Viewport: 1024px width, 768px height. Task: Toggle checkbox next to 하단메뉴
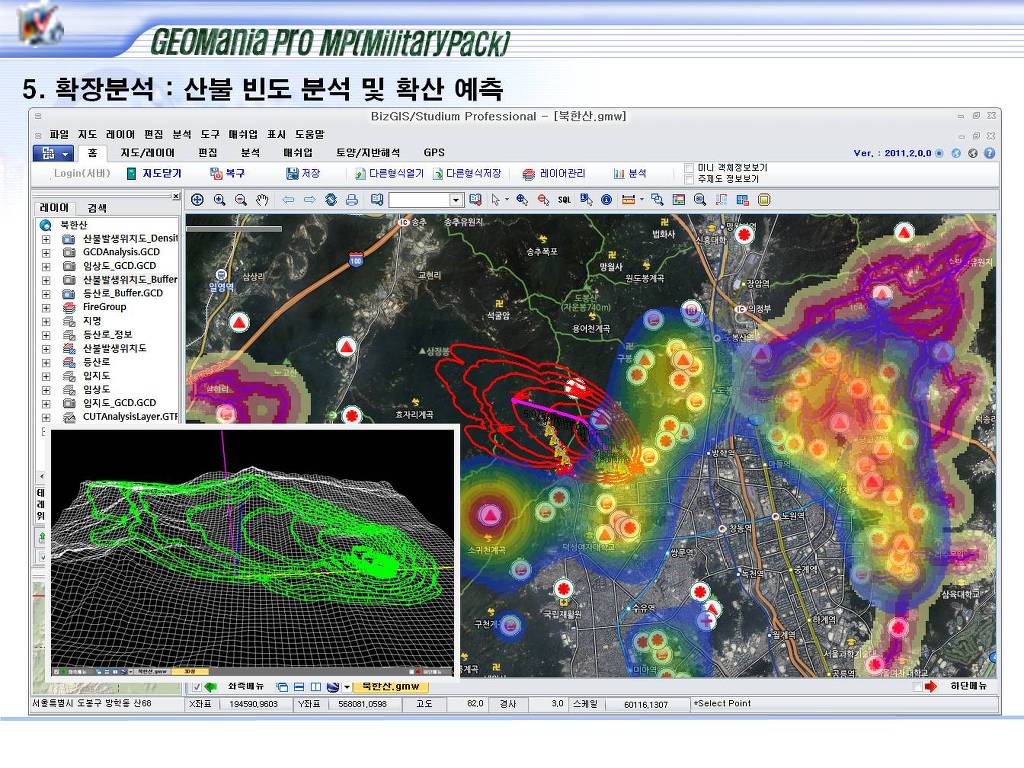[x=917, y=687]
